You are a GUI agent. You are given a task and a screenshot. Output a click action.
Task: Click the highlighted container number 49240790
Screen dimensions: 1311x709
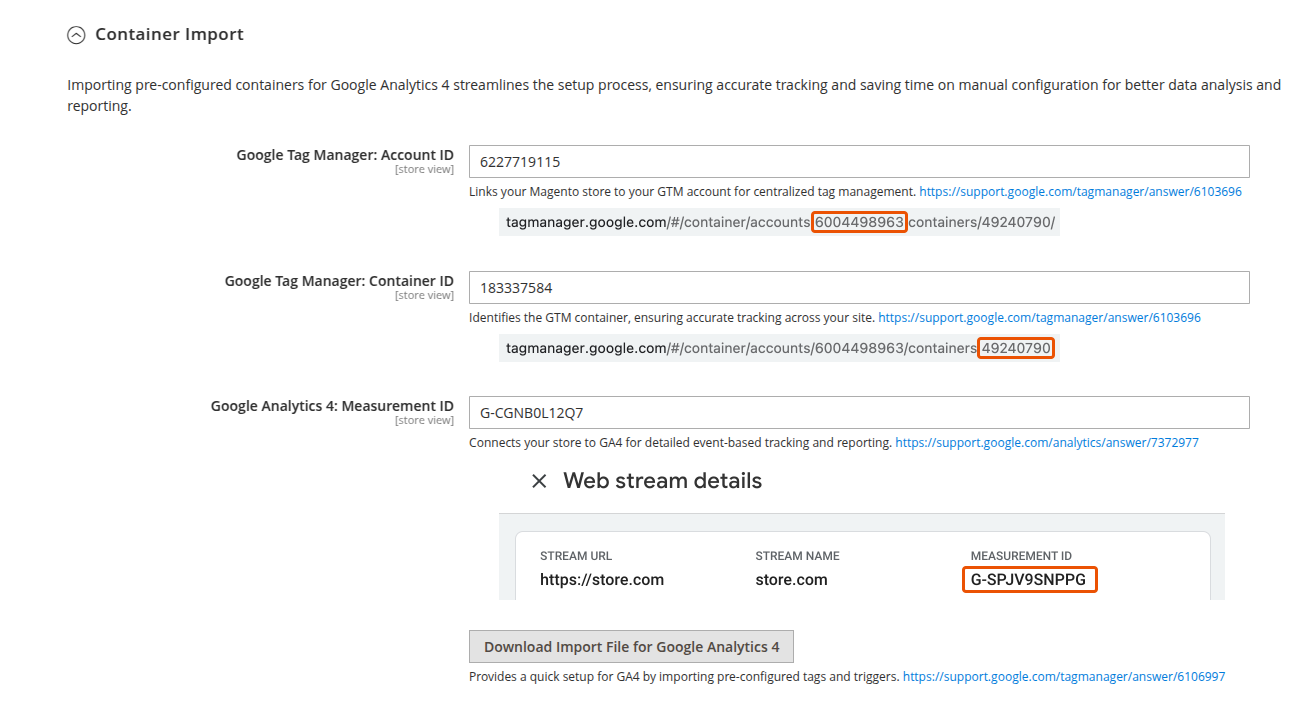(x=1015, y=349)
